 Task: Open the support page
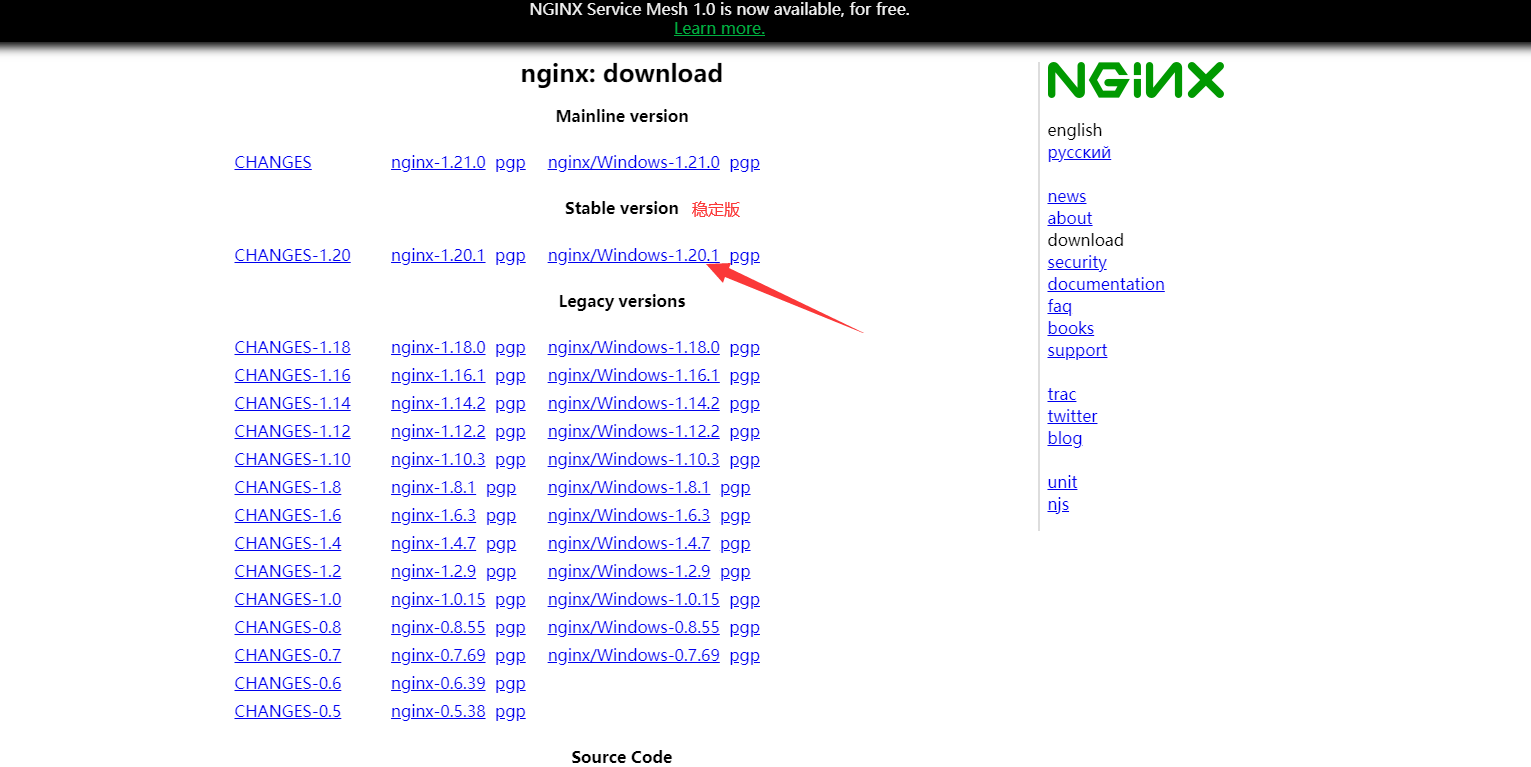click(1077, 350)
